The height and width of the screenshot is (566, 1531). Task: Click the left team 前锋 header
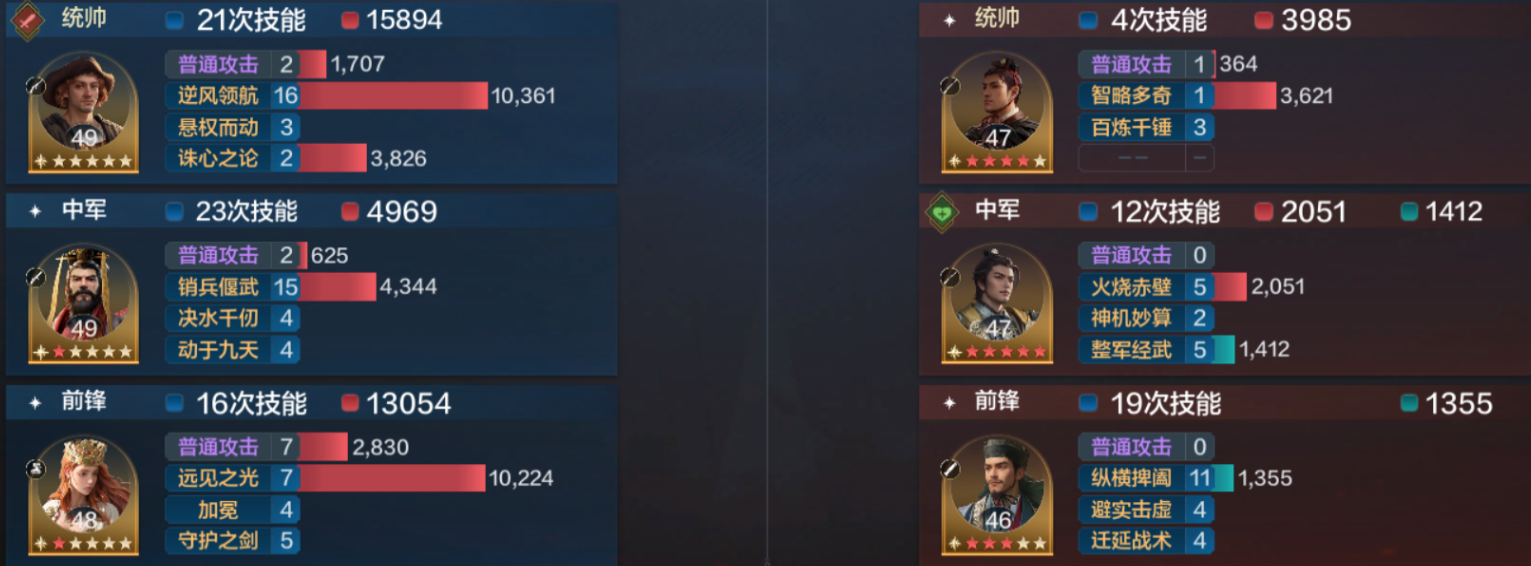[84, 402]
